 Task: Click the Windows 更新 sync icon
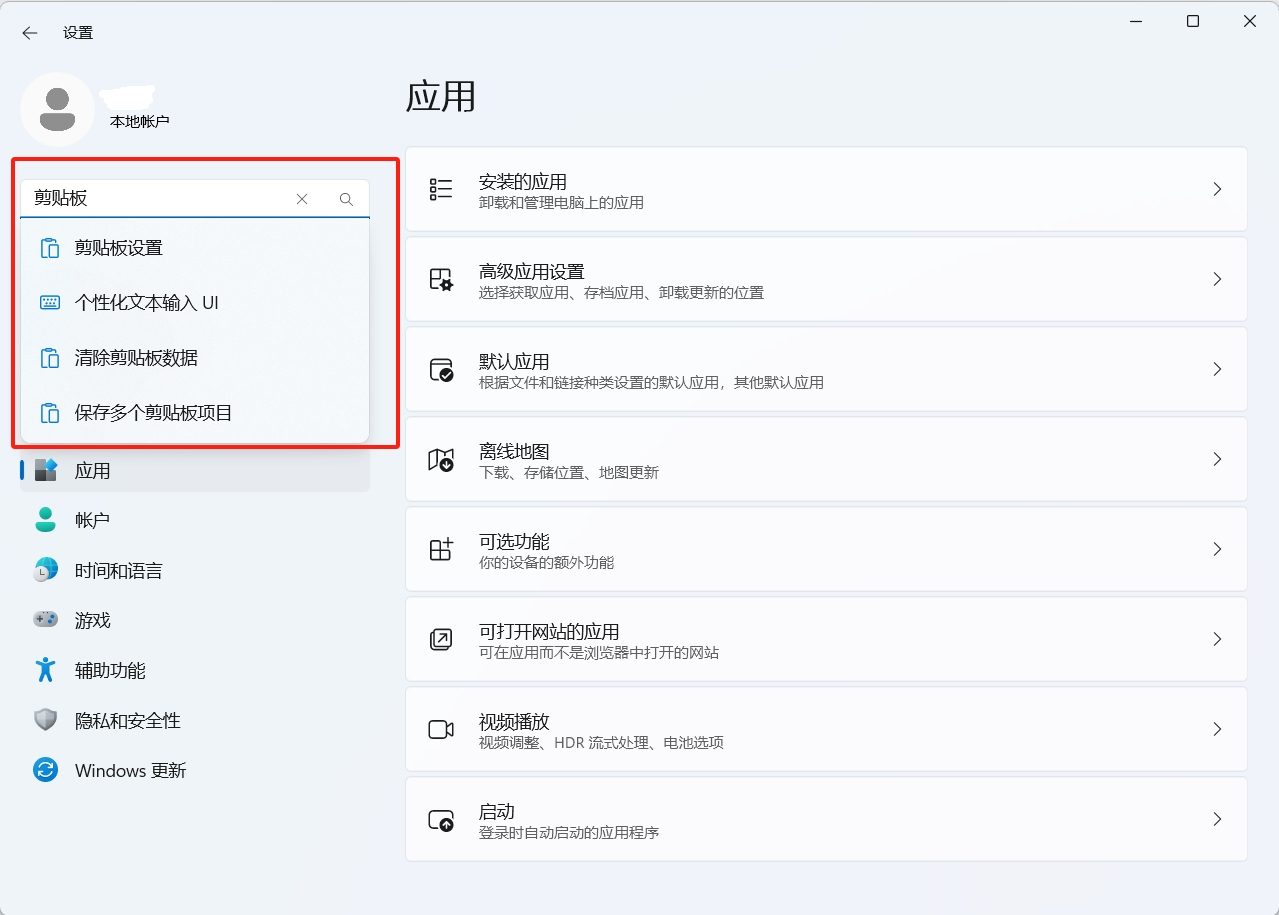tap(46, 770)
